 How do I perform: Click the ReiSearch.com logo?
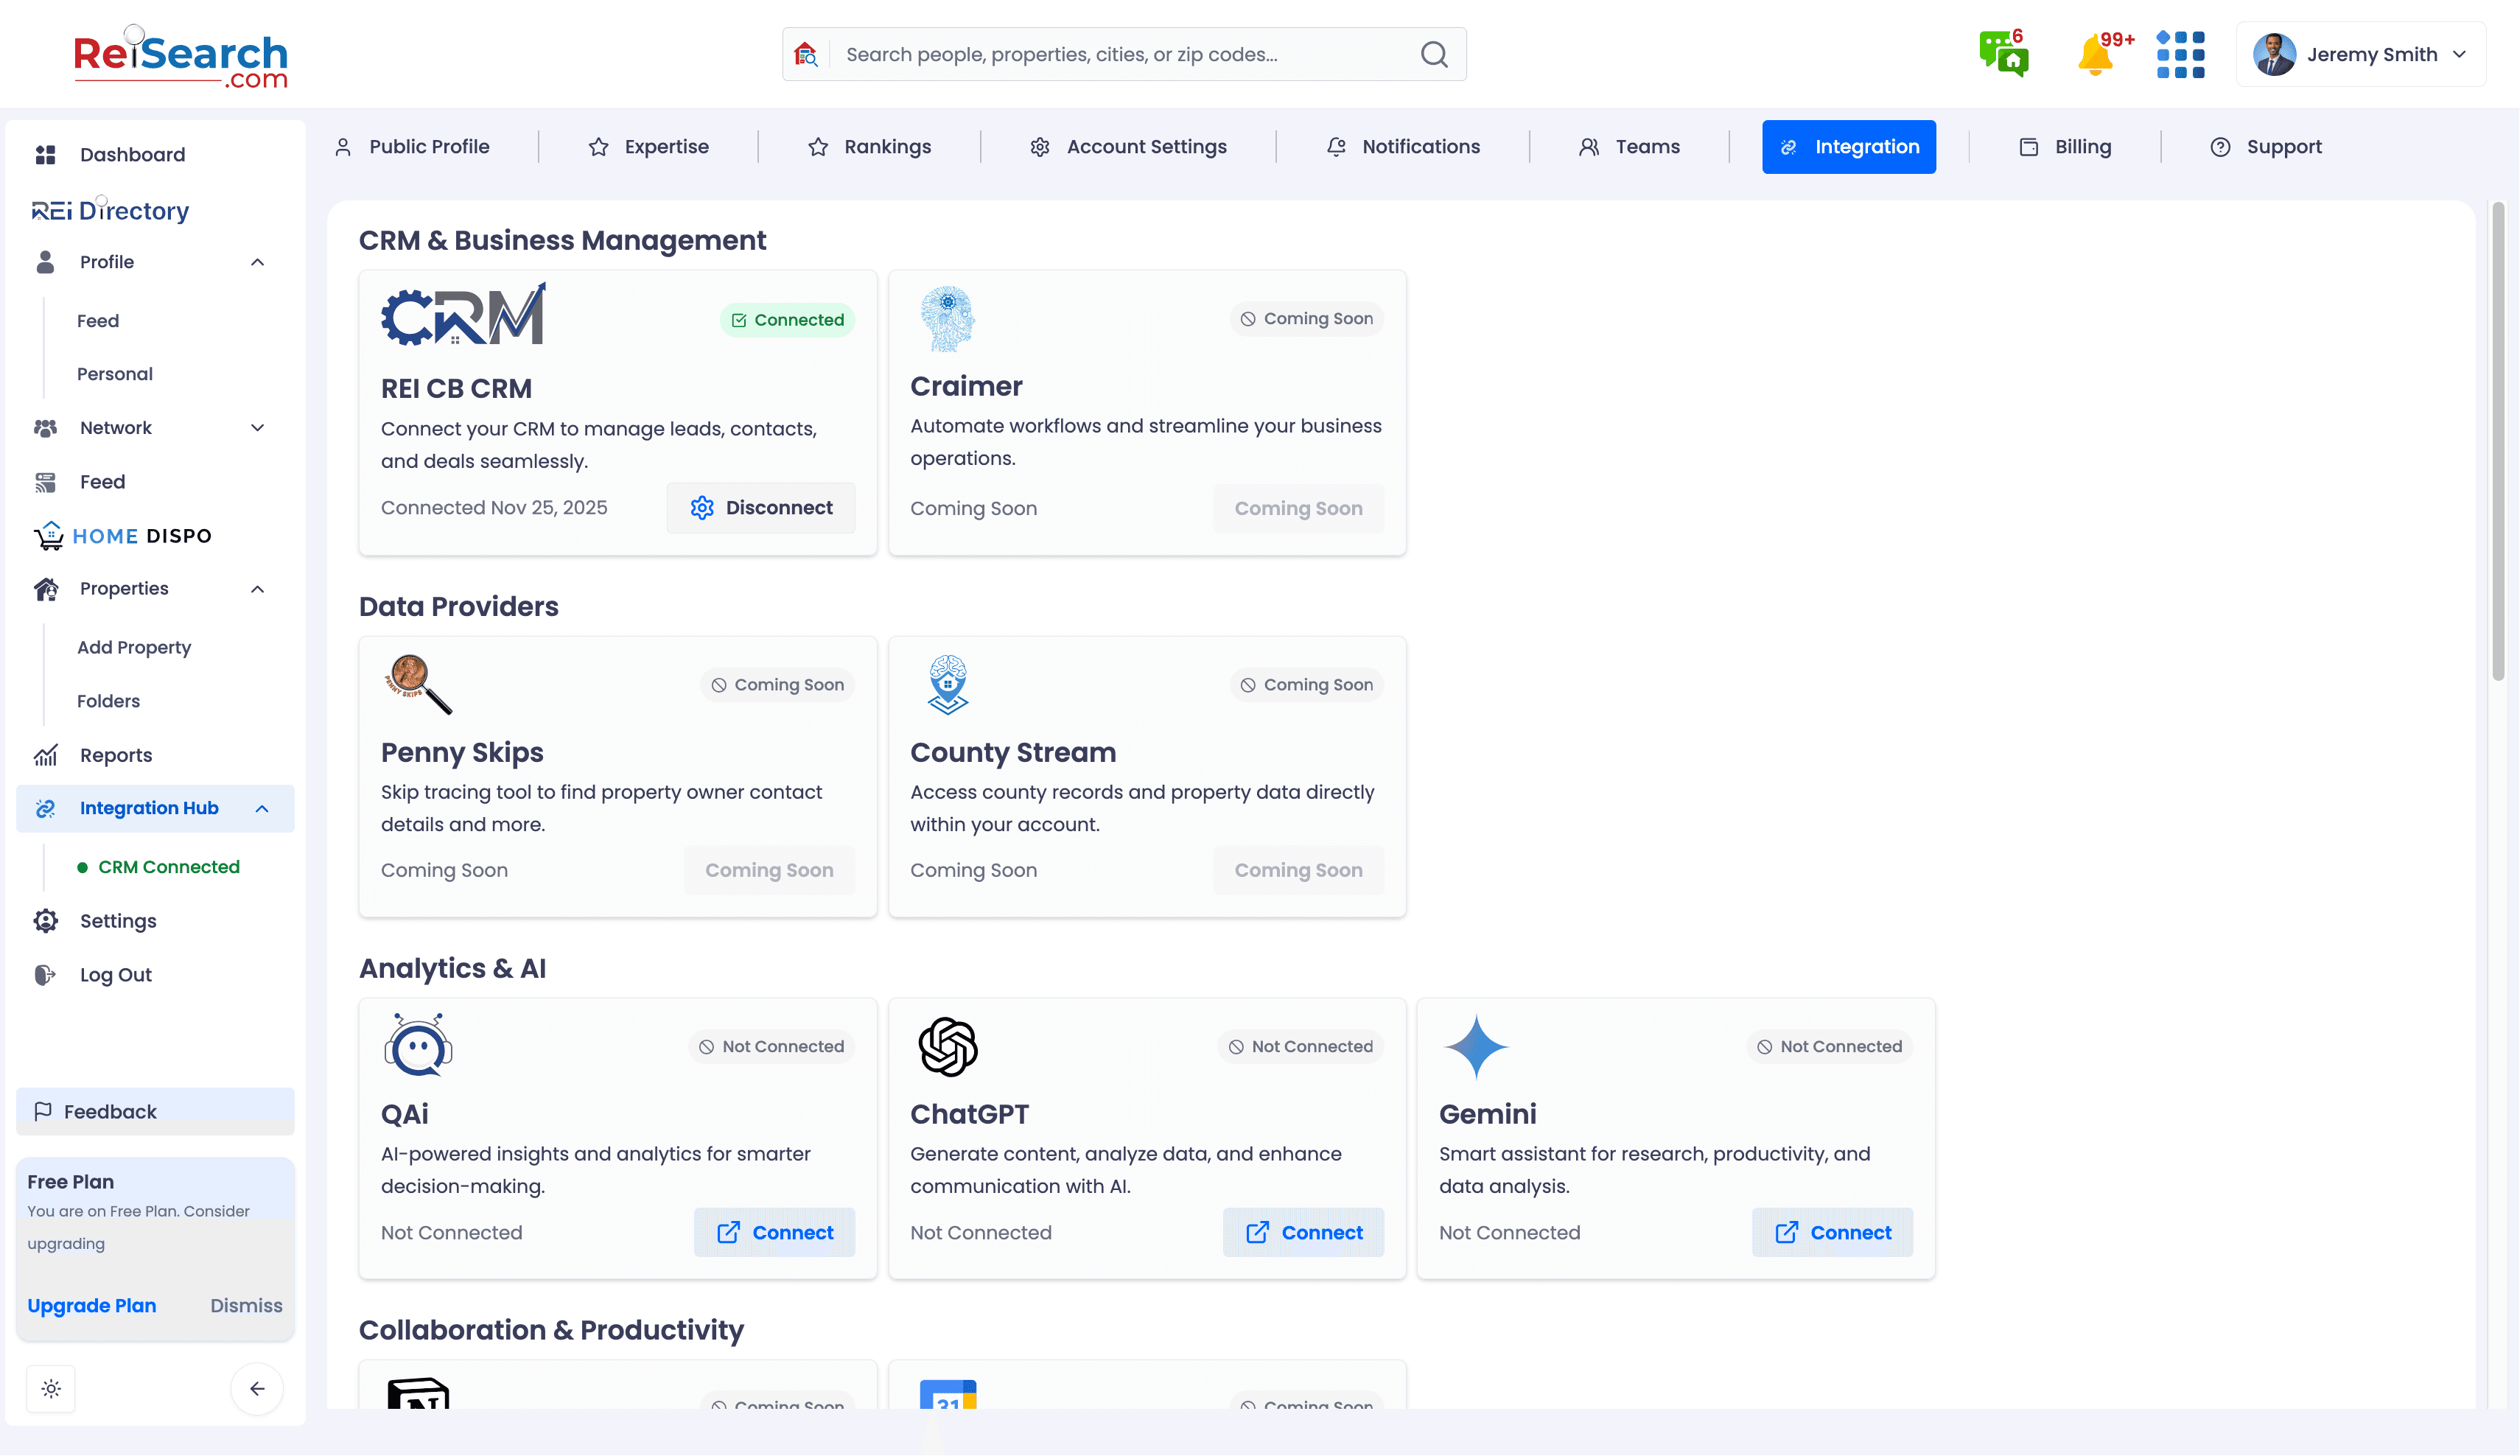[x=180, y=58]
